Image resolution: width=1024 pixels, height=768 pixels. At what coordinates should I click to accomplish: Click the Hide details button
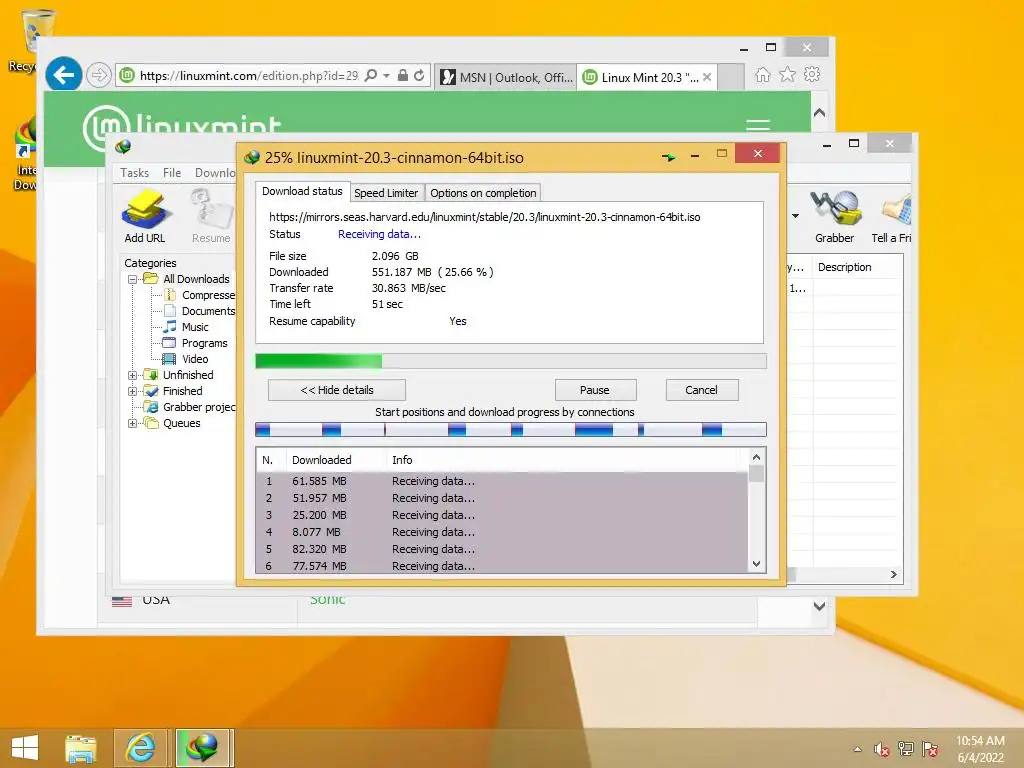click(x=337, y=390)
